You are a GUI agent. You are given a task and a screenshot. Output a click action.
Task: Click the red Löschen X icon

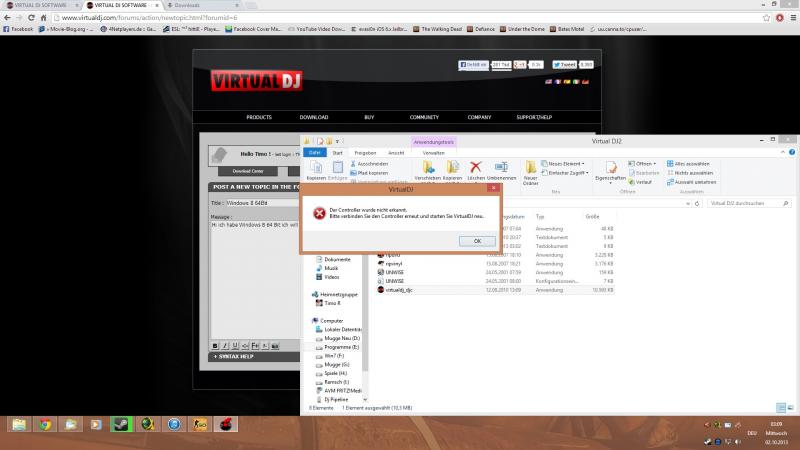pos(476,170)
